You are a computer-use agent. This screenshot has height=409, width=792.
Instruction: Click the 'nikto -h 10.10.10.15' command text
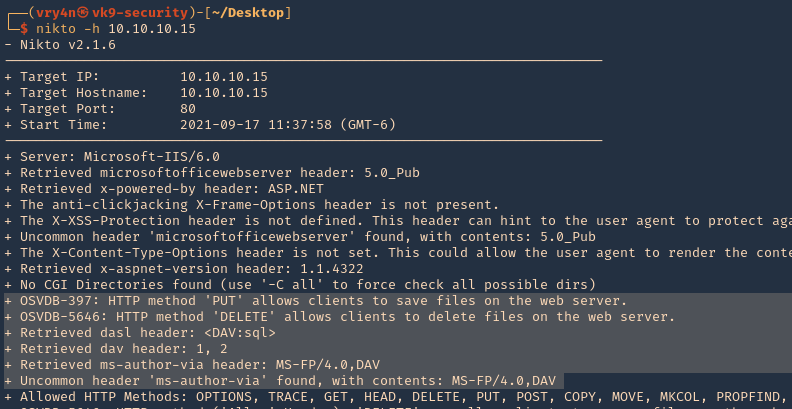(x=116, y=29)
